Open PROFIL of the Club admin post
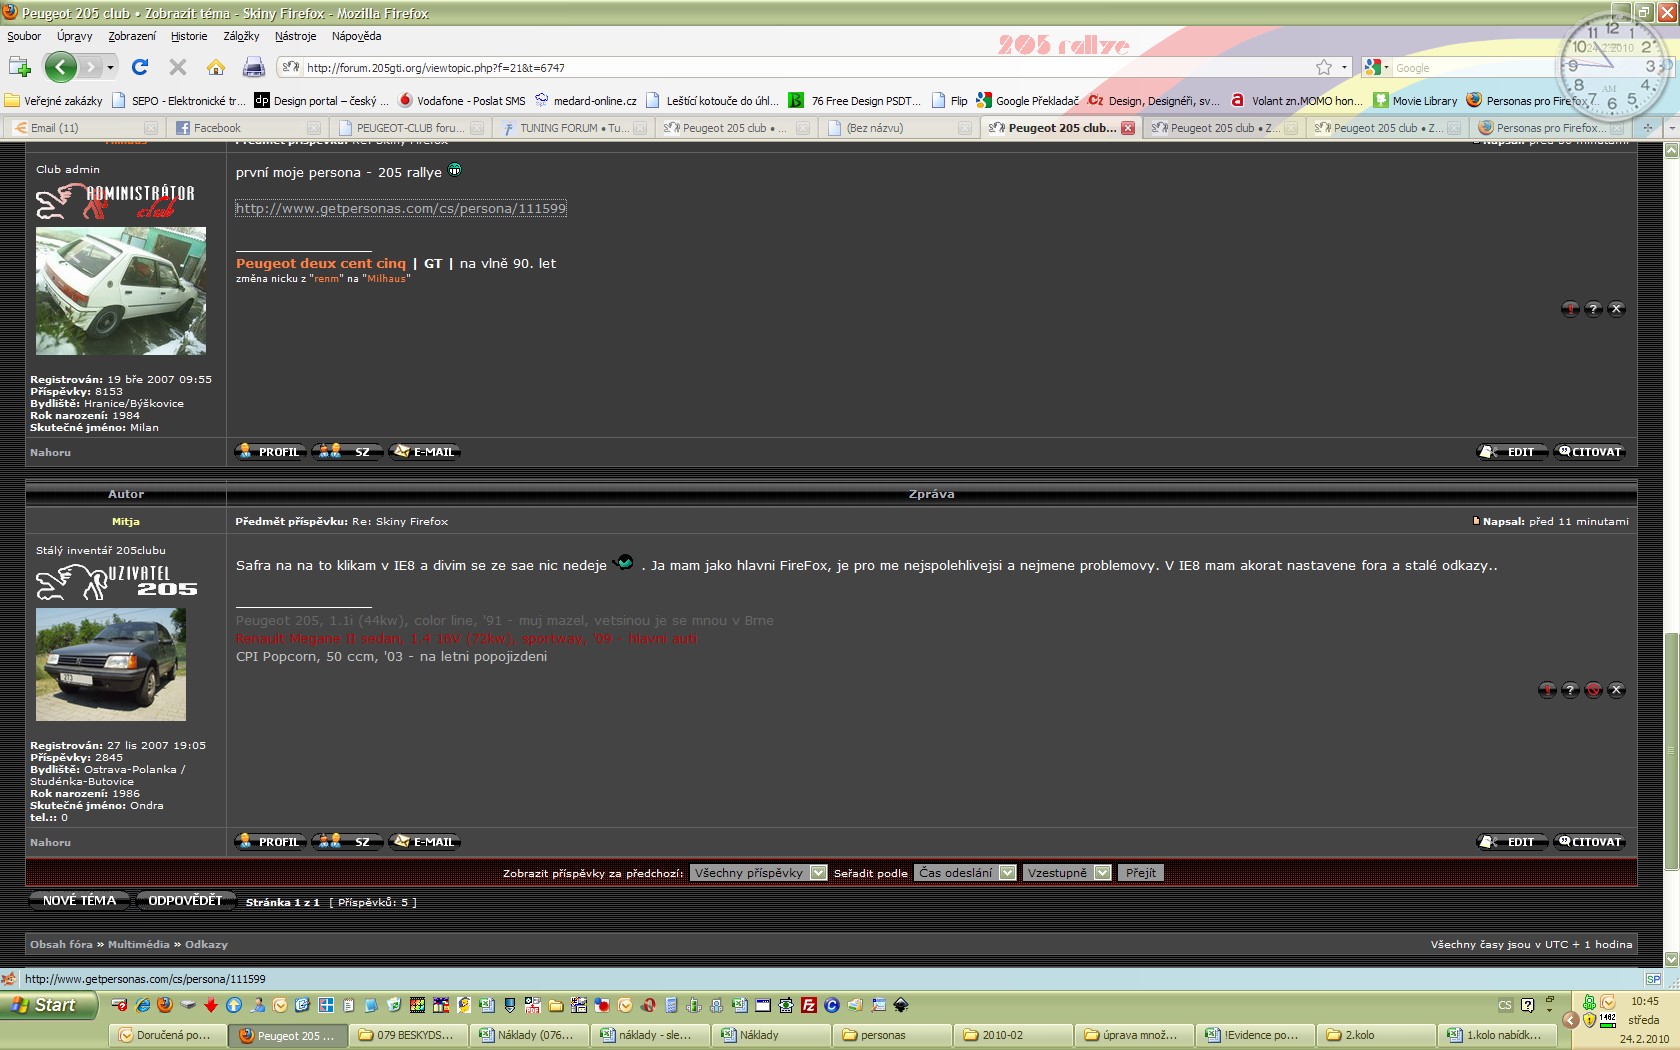1680x1050 pixels. coord(270,452)
